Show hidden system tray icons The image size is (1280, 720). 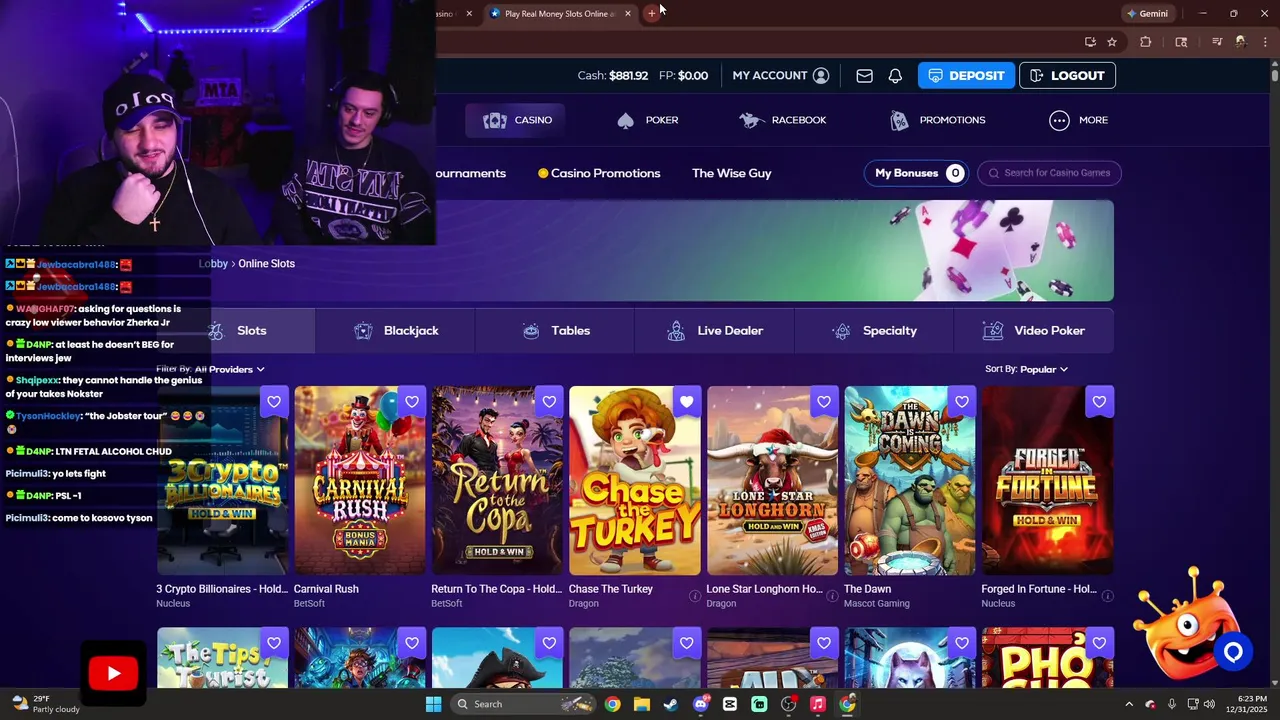pyautogui.click(x=1129, y=704)
